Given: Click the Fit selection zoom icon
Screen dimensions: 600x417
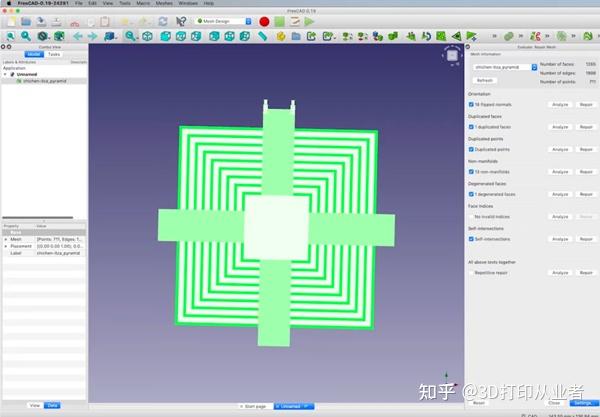Looking at the screenshot, I should coord(26,36).
